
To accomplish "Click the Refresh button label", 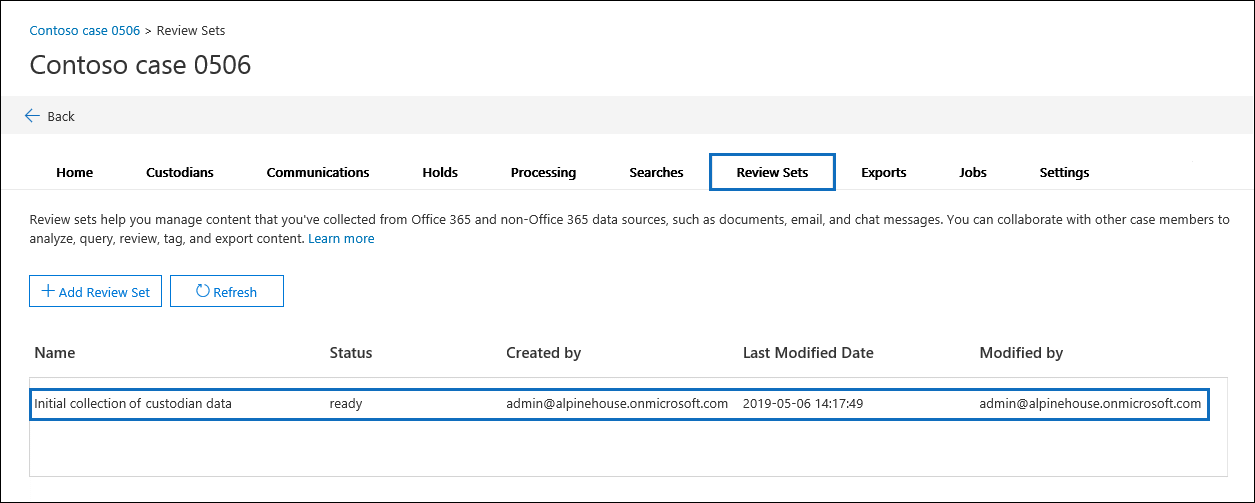I will pyautogui.click(x=235, y=292).
